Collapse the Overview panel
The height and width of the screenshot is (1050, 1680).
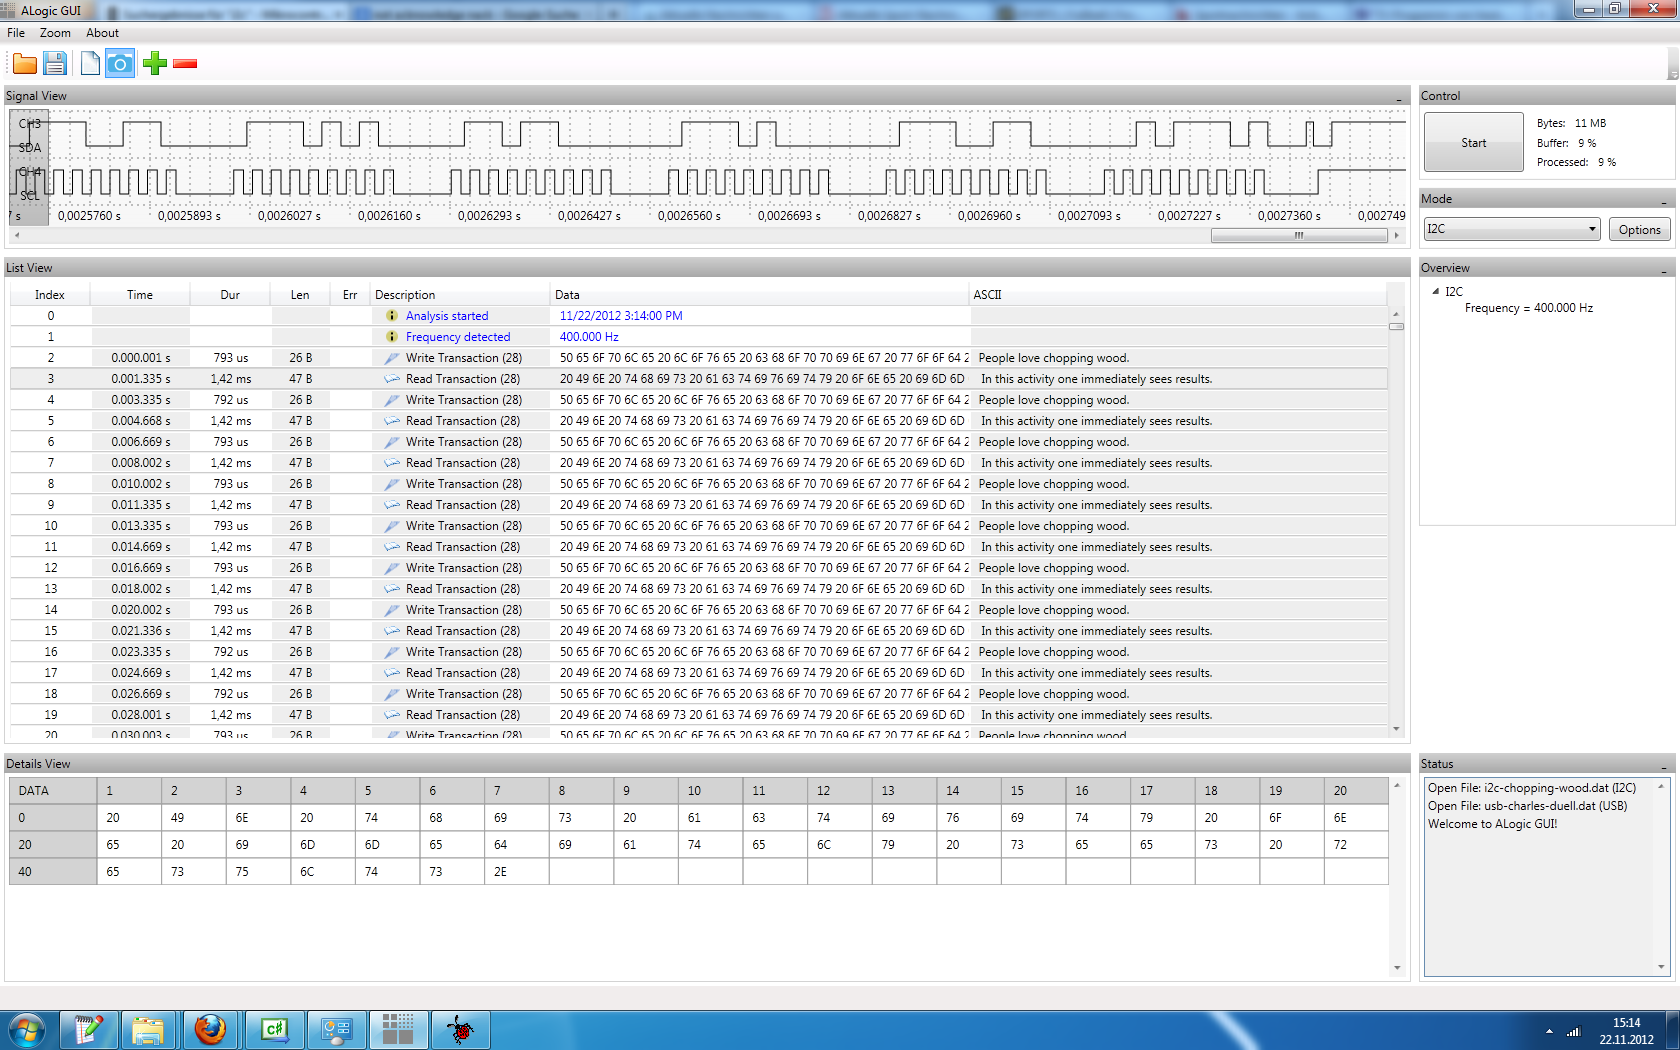coord(1664,269)
